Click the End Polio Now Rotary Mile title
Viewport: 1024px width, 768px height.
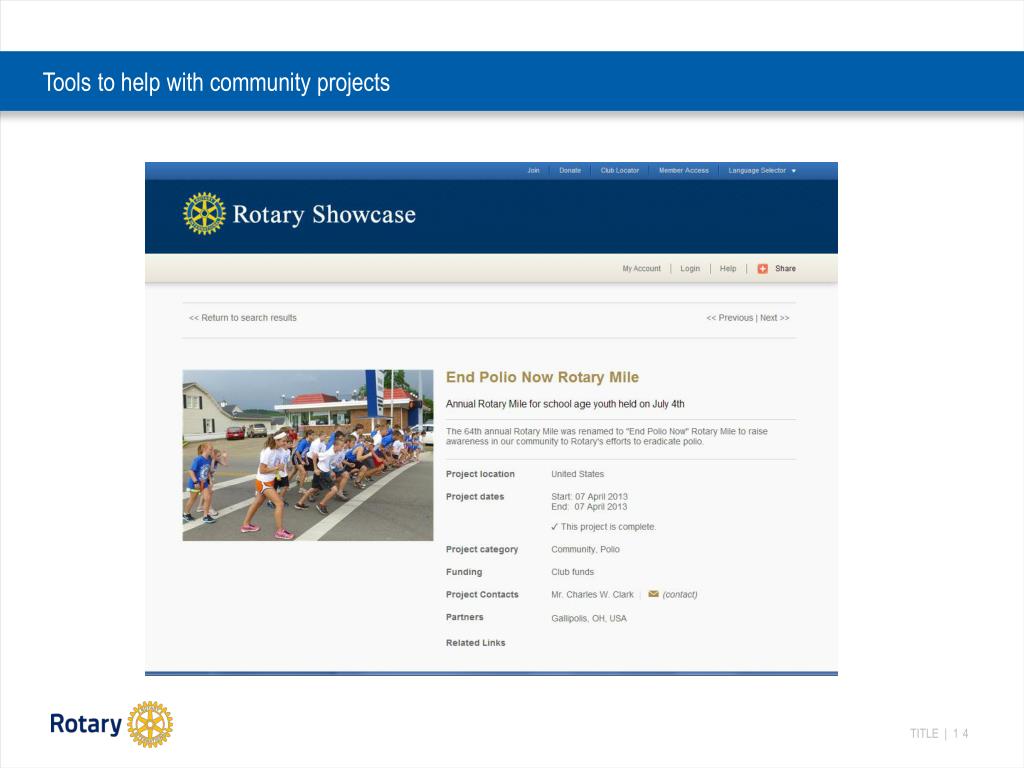pos(542,377)
